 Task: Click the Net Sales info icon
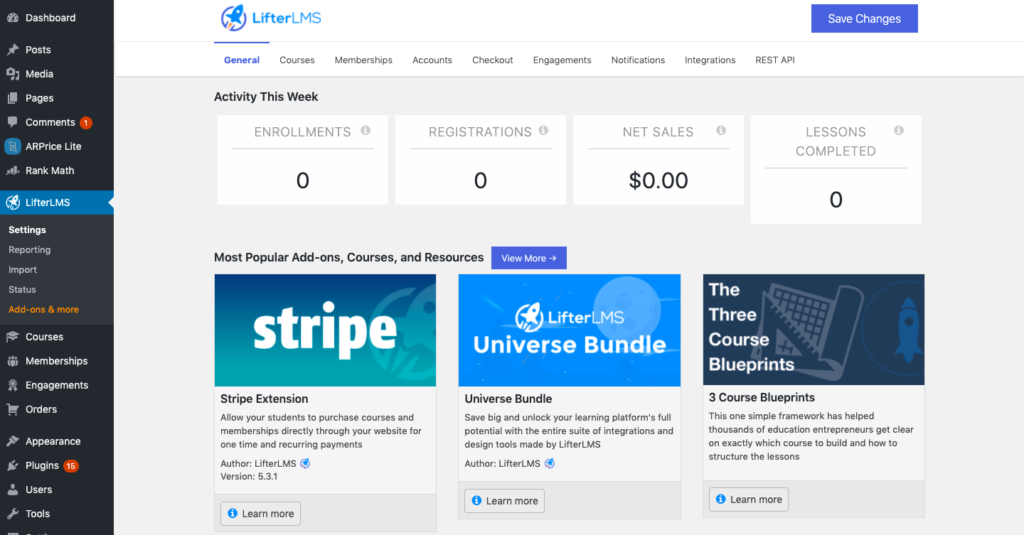click(x=721, y=131)
